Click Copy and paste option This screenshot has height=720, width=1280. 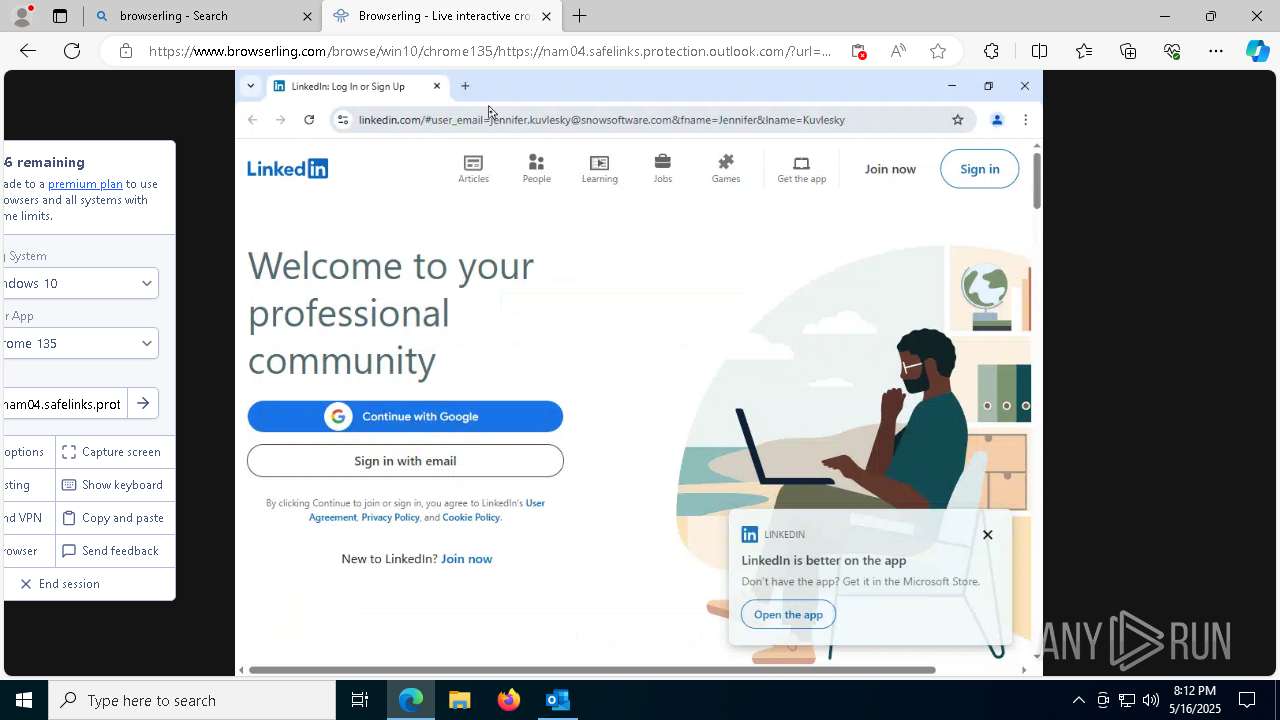[x=112, y=518]
